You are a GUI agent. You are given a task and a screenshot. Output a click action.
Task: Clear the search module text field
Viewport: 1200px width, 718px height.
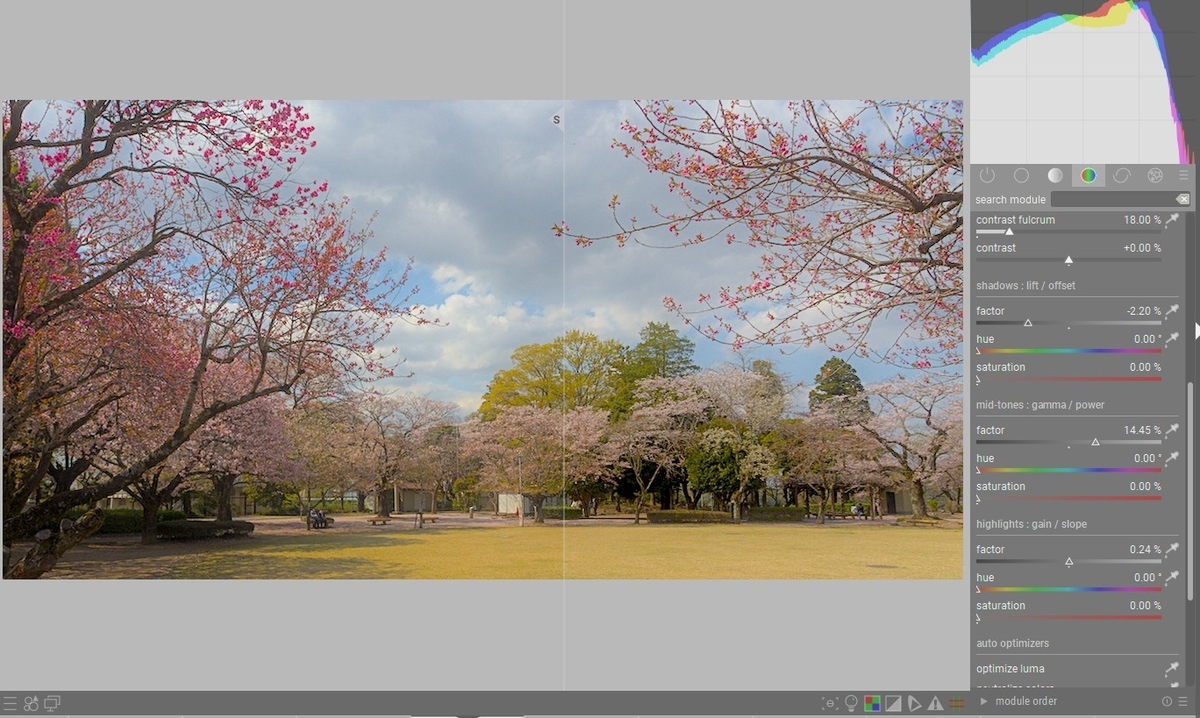click(1183, 200)
